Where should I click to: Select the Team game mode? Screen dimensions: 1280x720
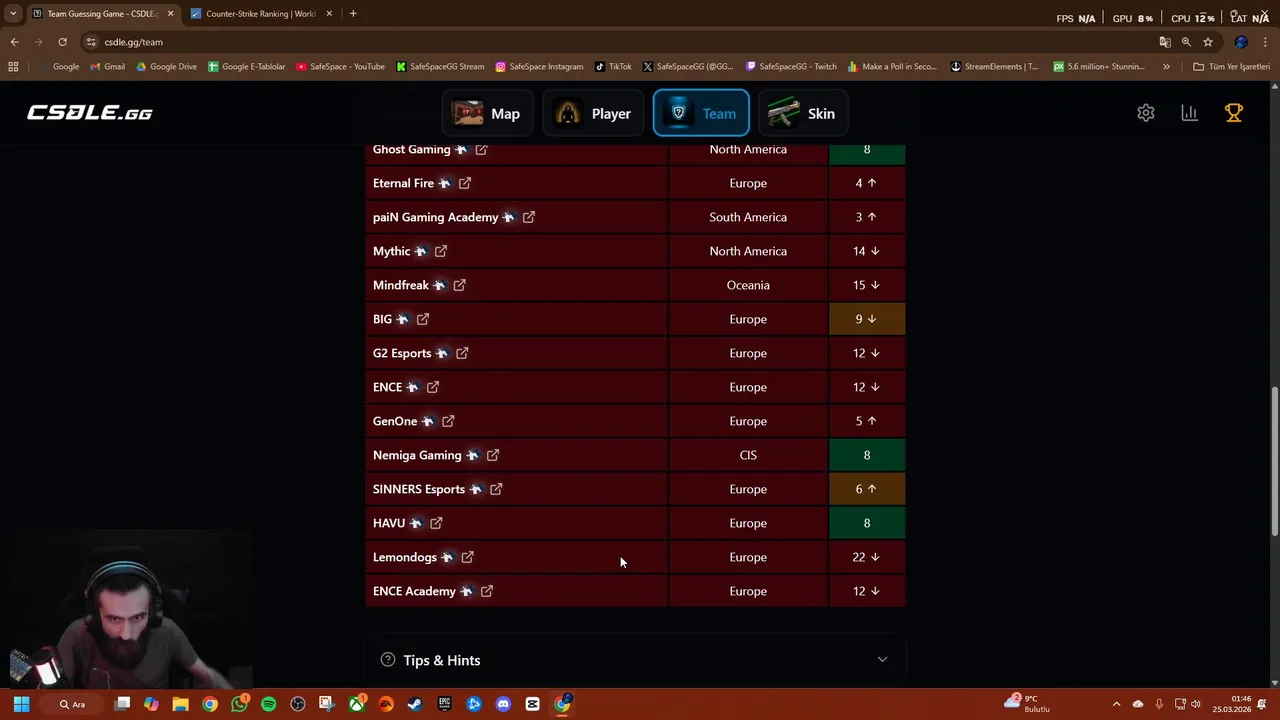(x=701, y=113)
